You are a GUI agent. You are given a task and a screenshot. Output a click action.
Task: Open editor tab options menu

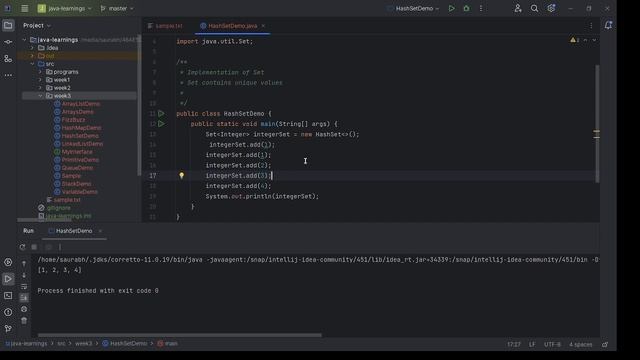click(591, 26)
